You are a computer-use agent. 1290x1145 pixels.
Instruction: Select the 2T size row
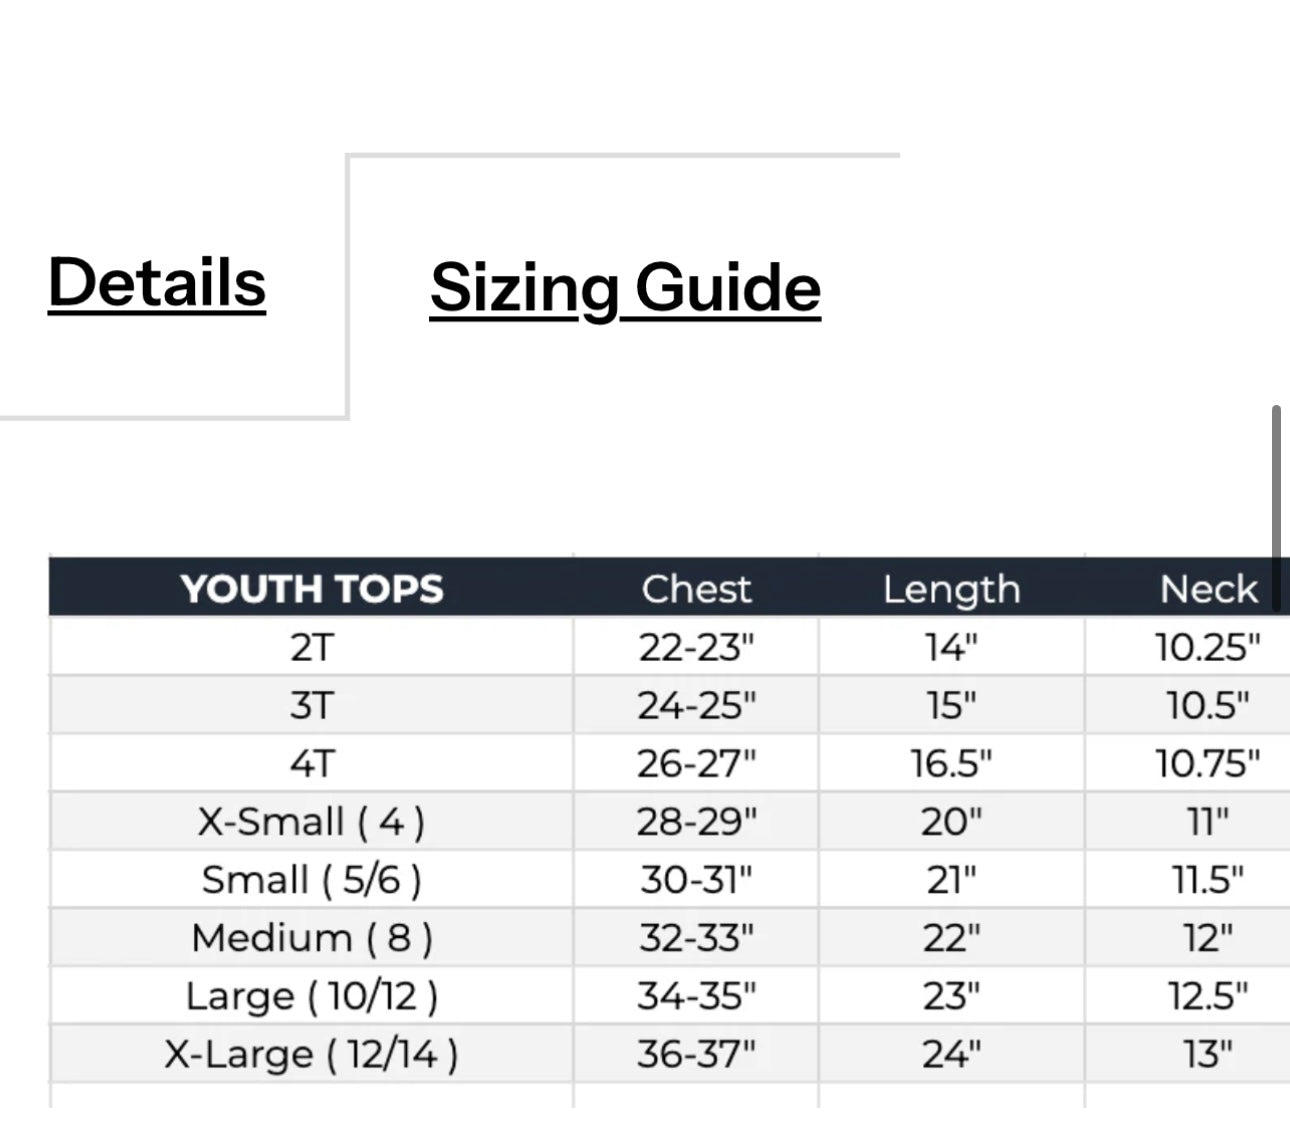pyautogui.click(x=311, y=646)
